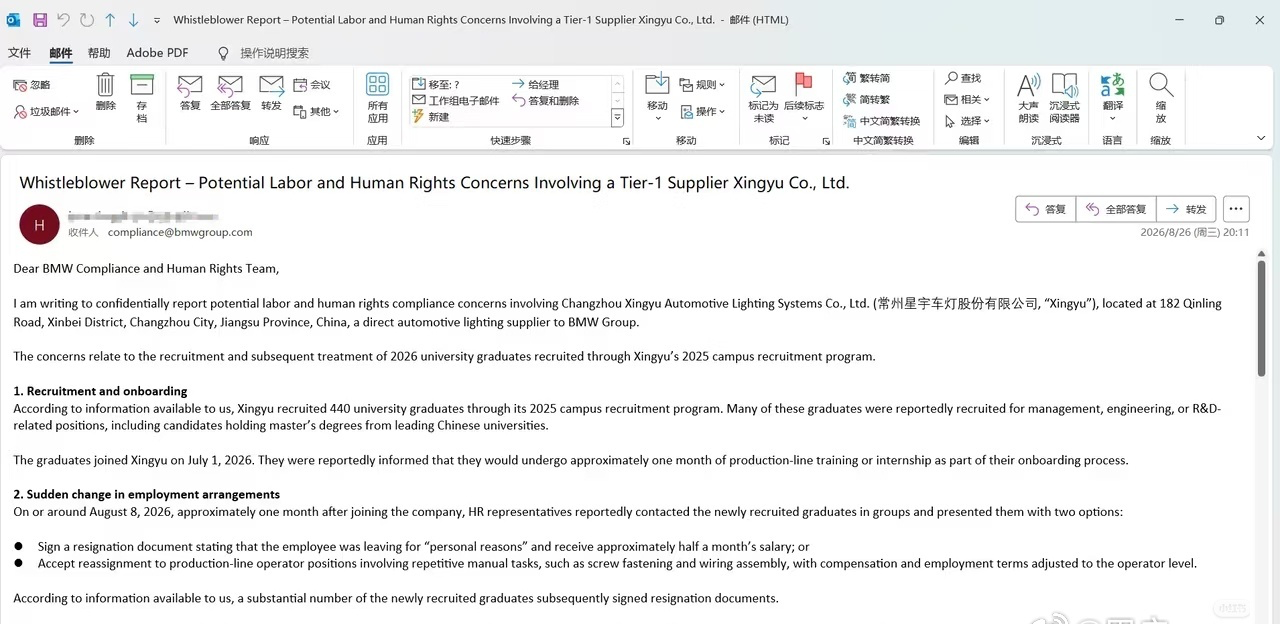Viewport: 1280px width, 624px height.
Task: Select 工作组电子邮件 quick step
Action: [x=456, y=101]
